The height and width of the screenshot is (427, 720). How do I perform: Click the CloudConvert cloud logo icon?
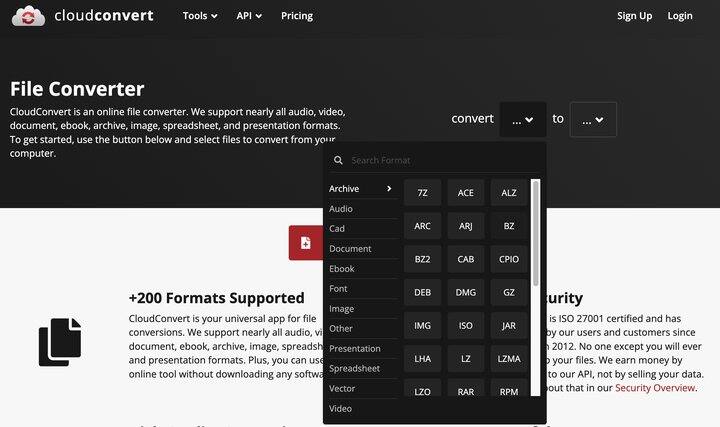[28, 16]
